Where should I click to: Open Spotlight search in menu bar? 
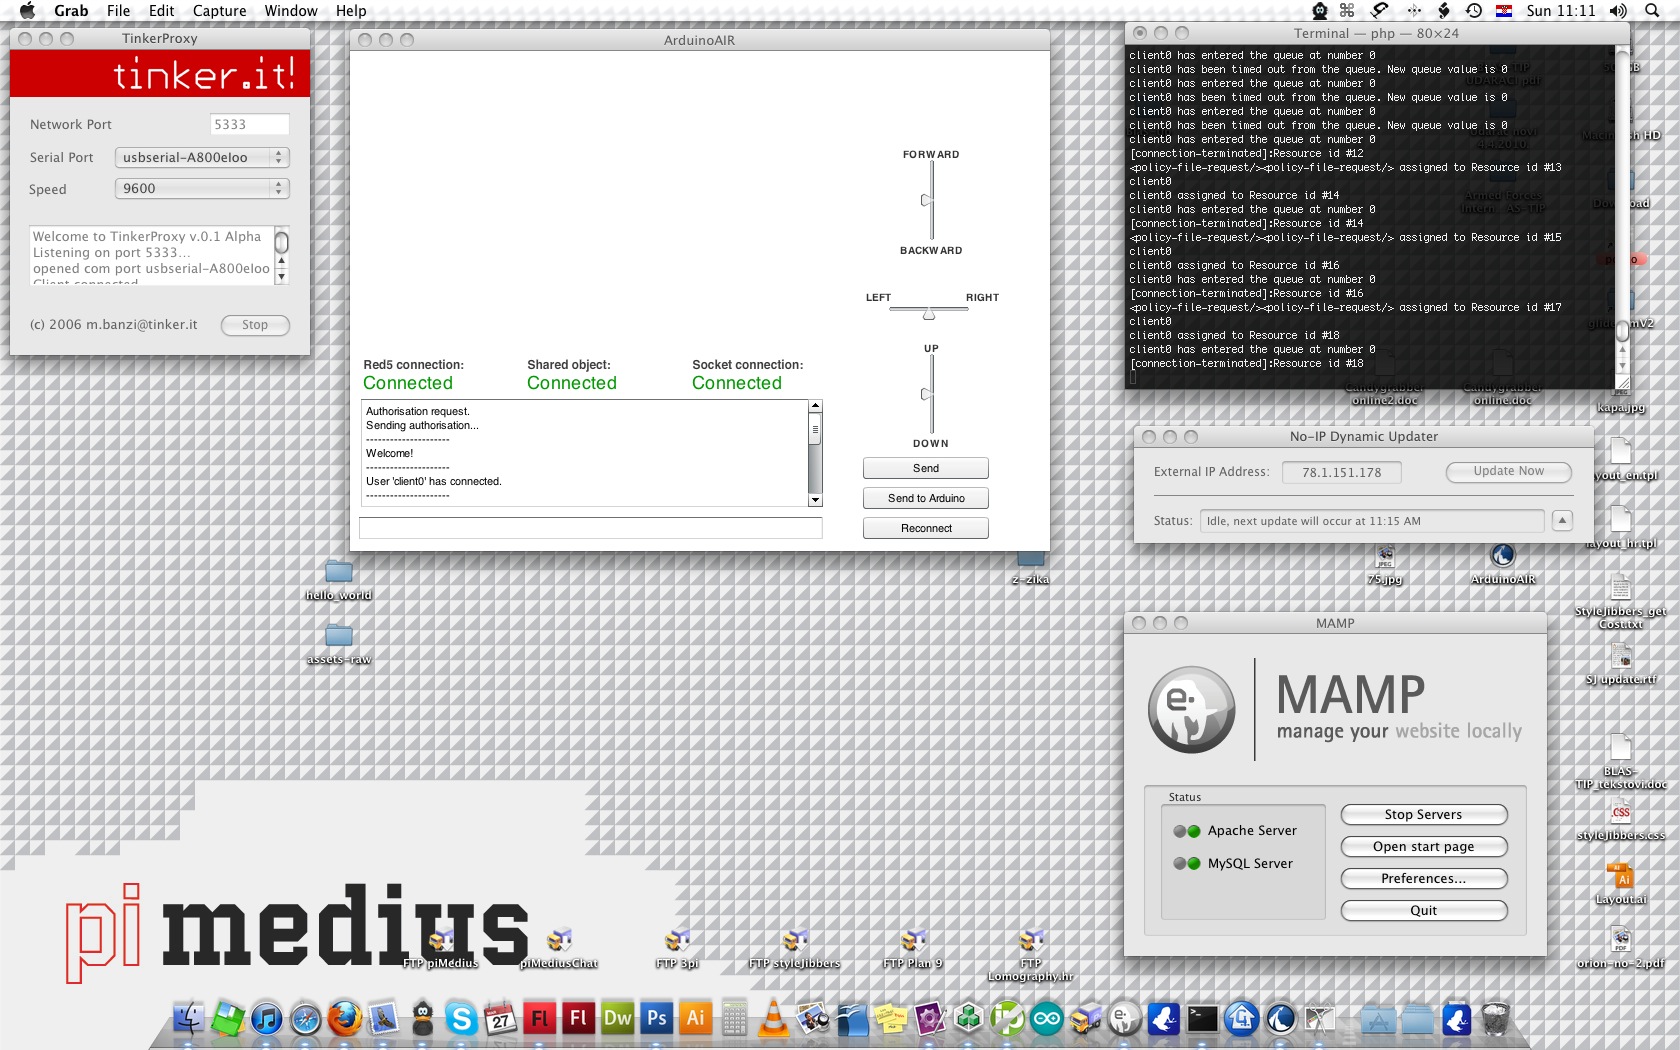tap(1650, 11)
